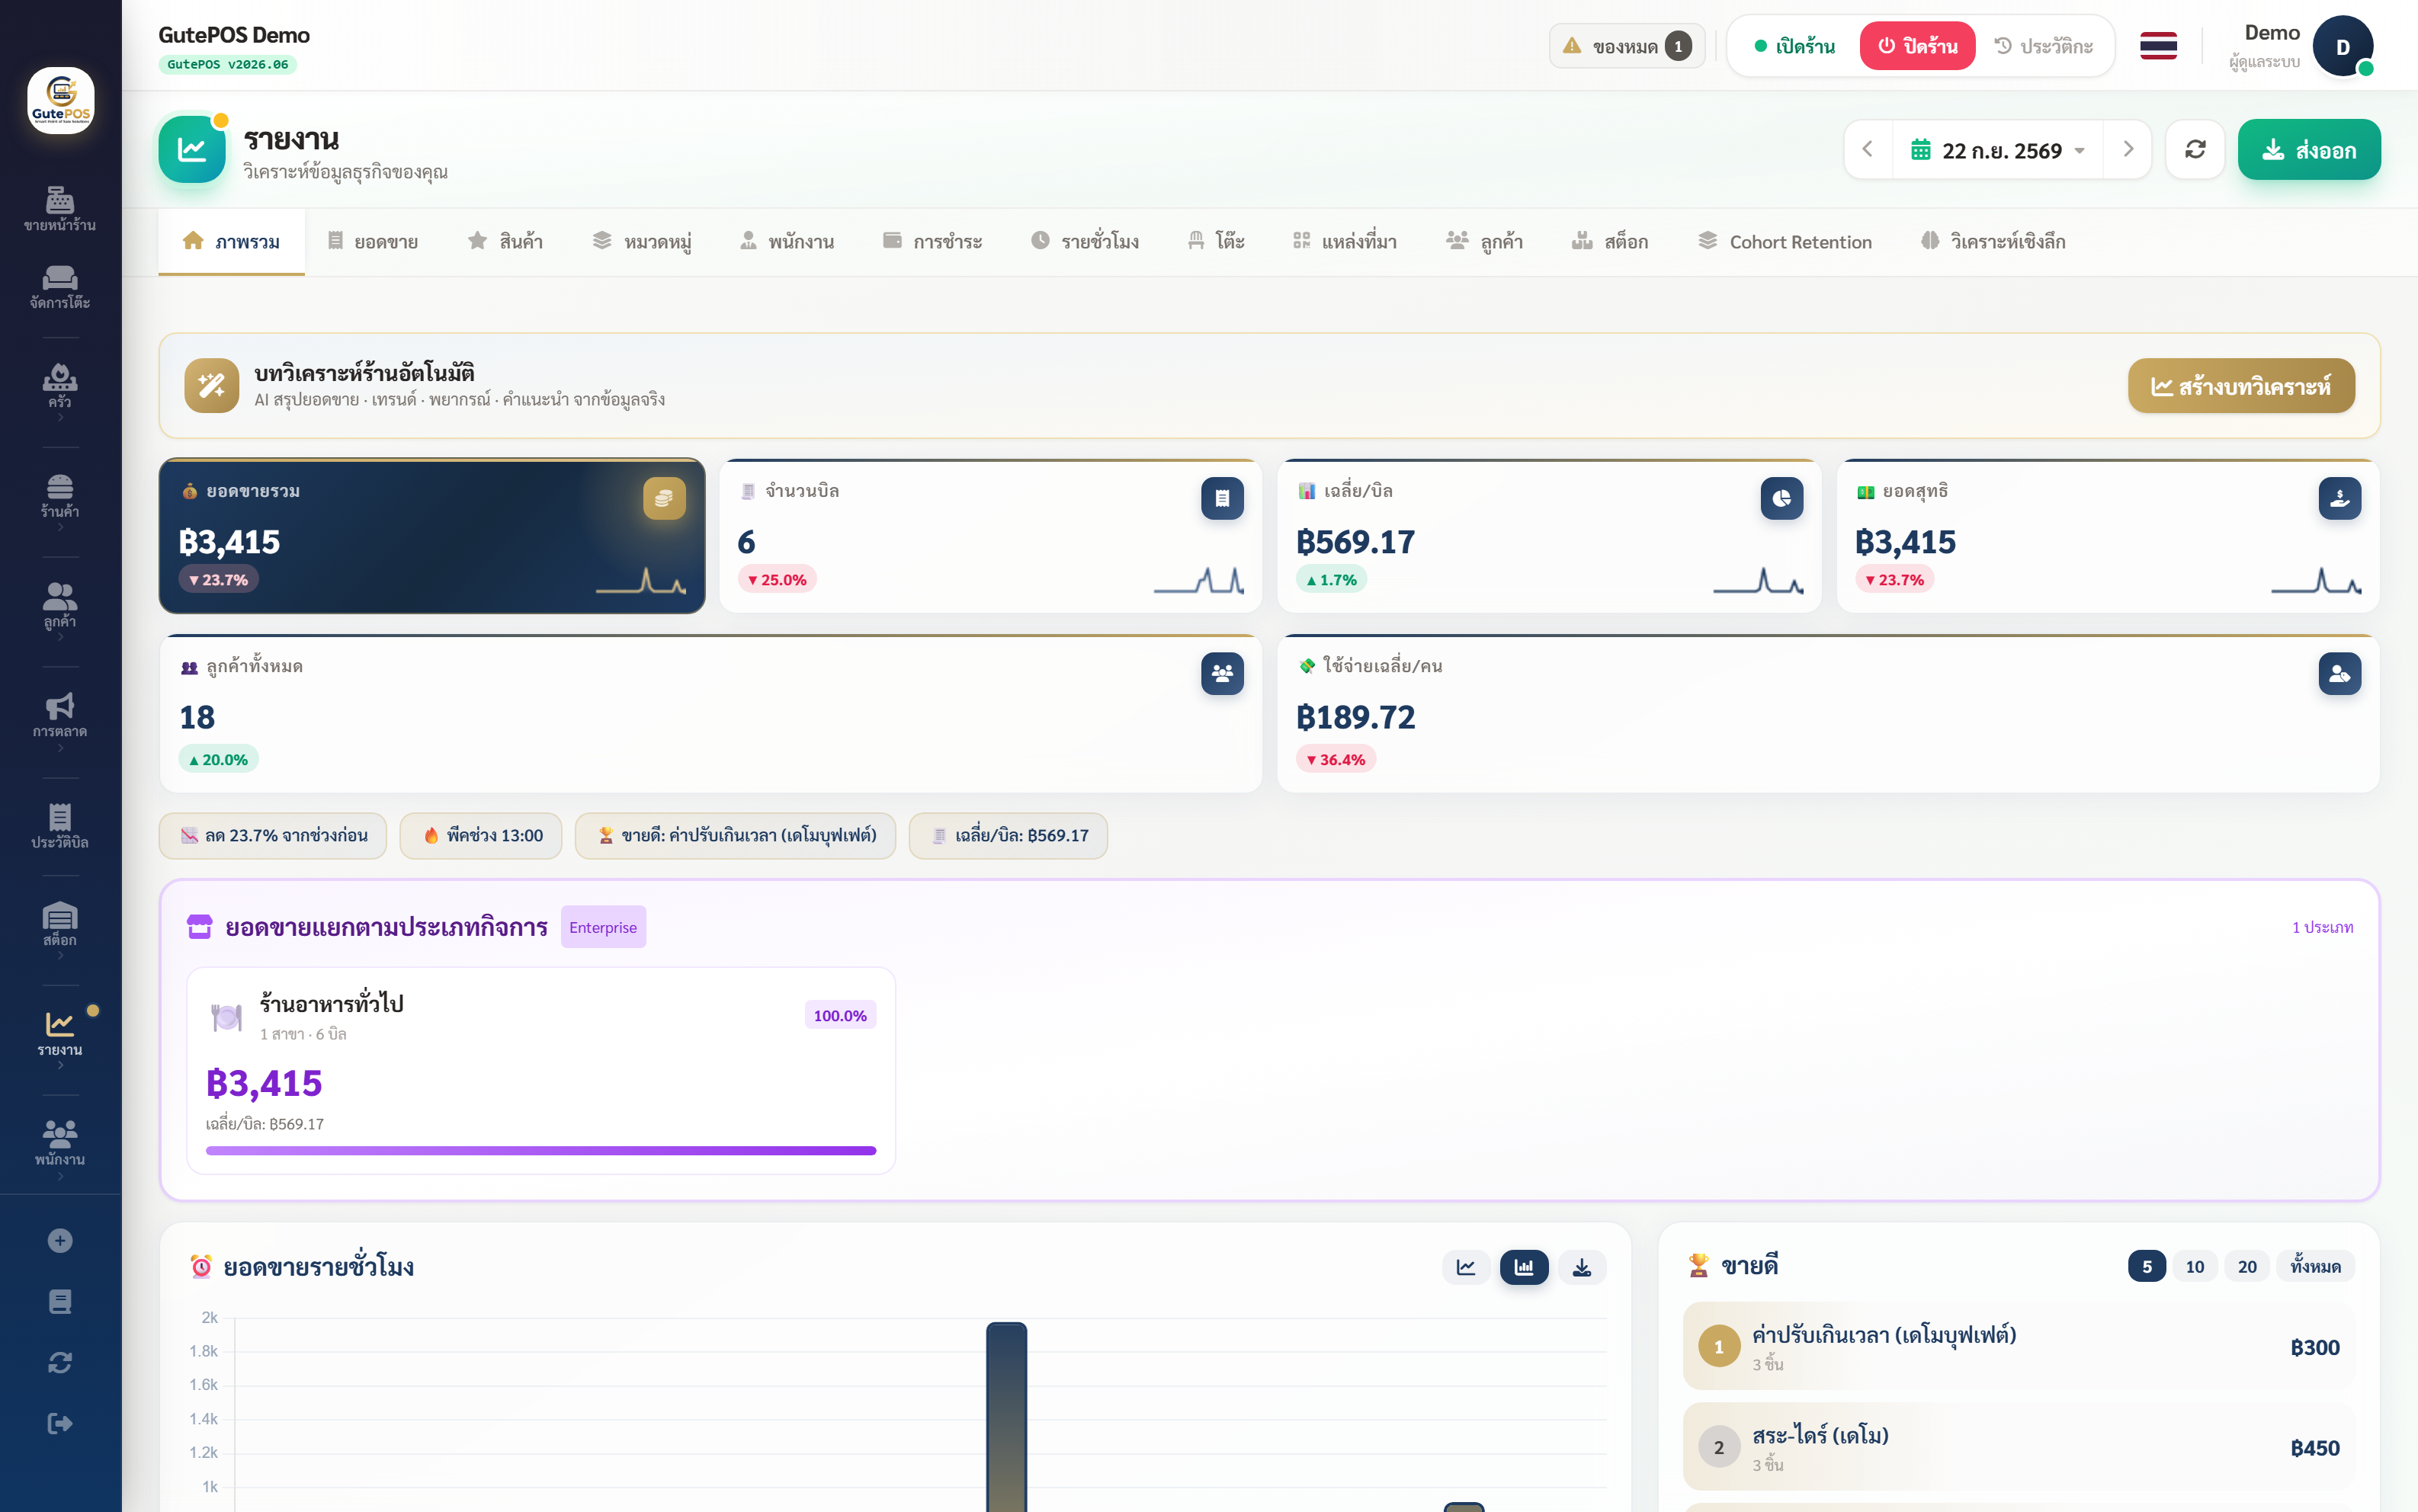Switch to the การชำระ payments tab
Viewport: 2418px width, 1512px height.
click(932, 241)
